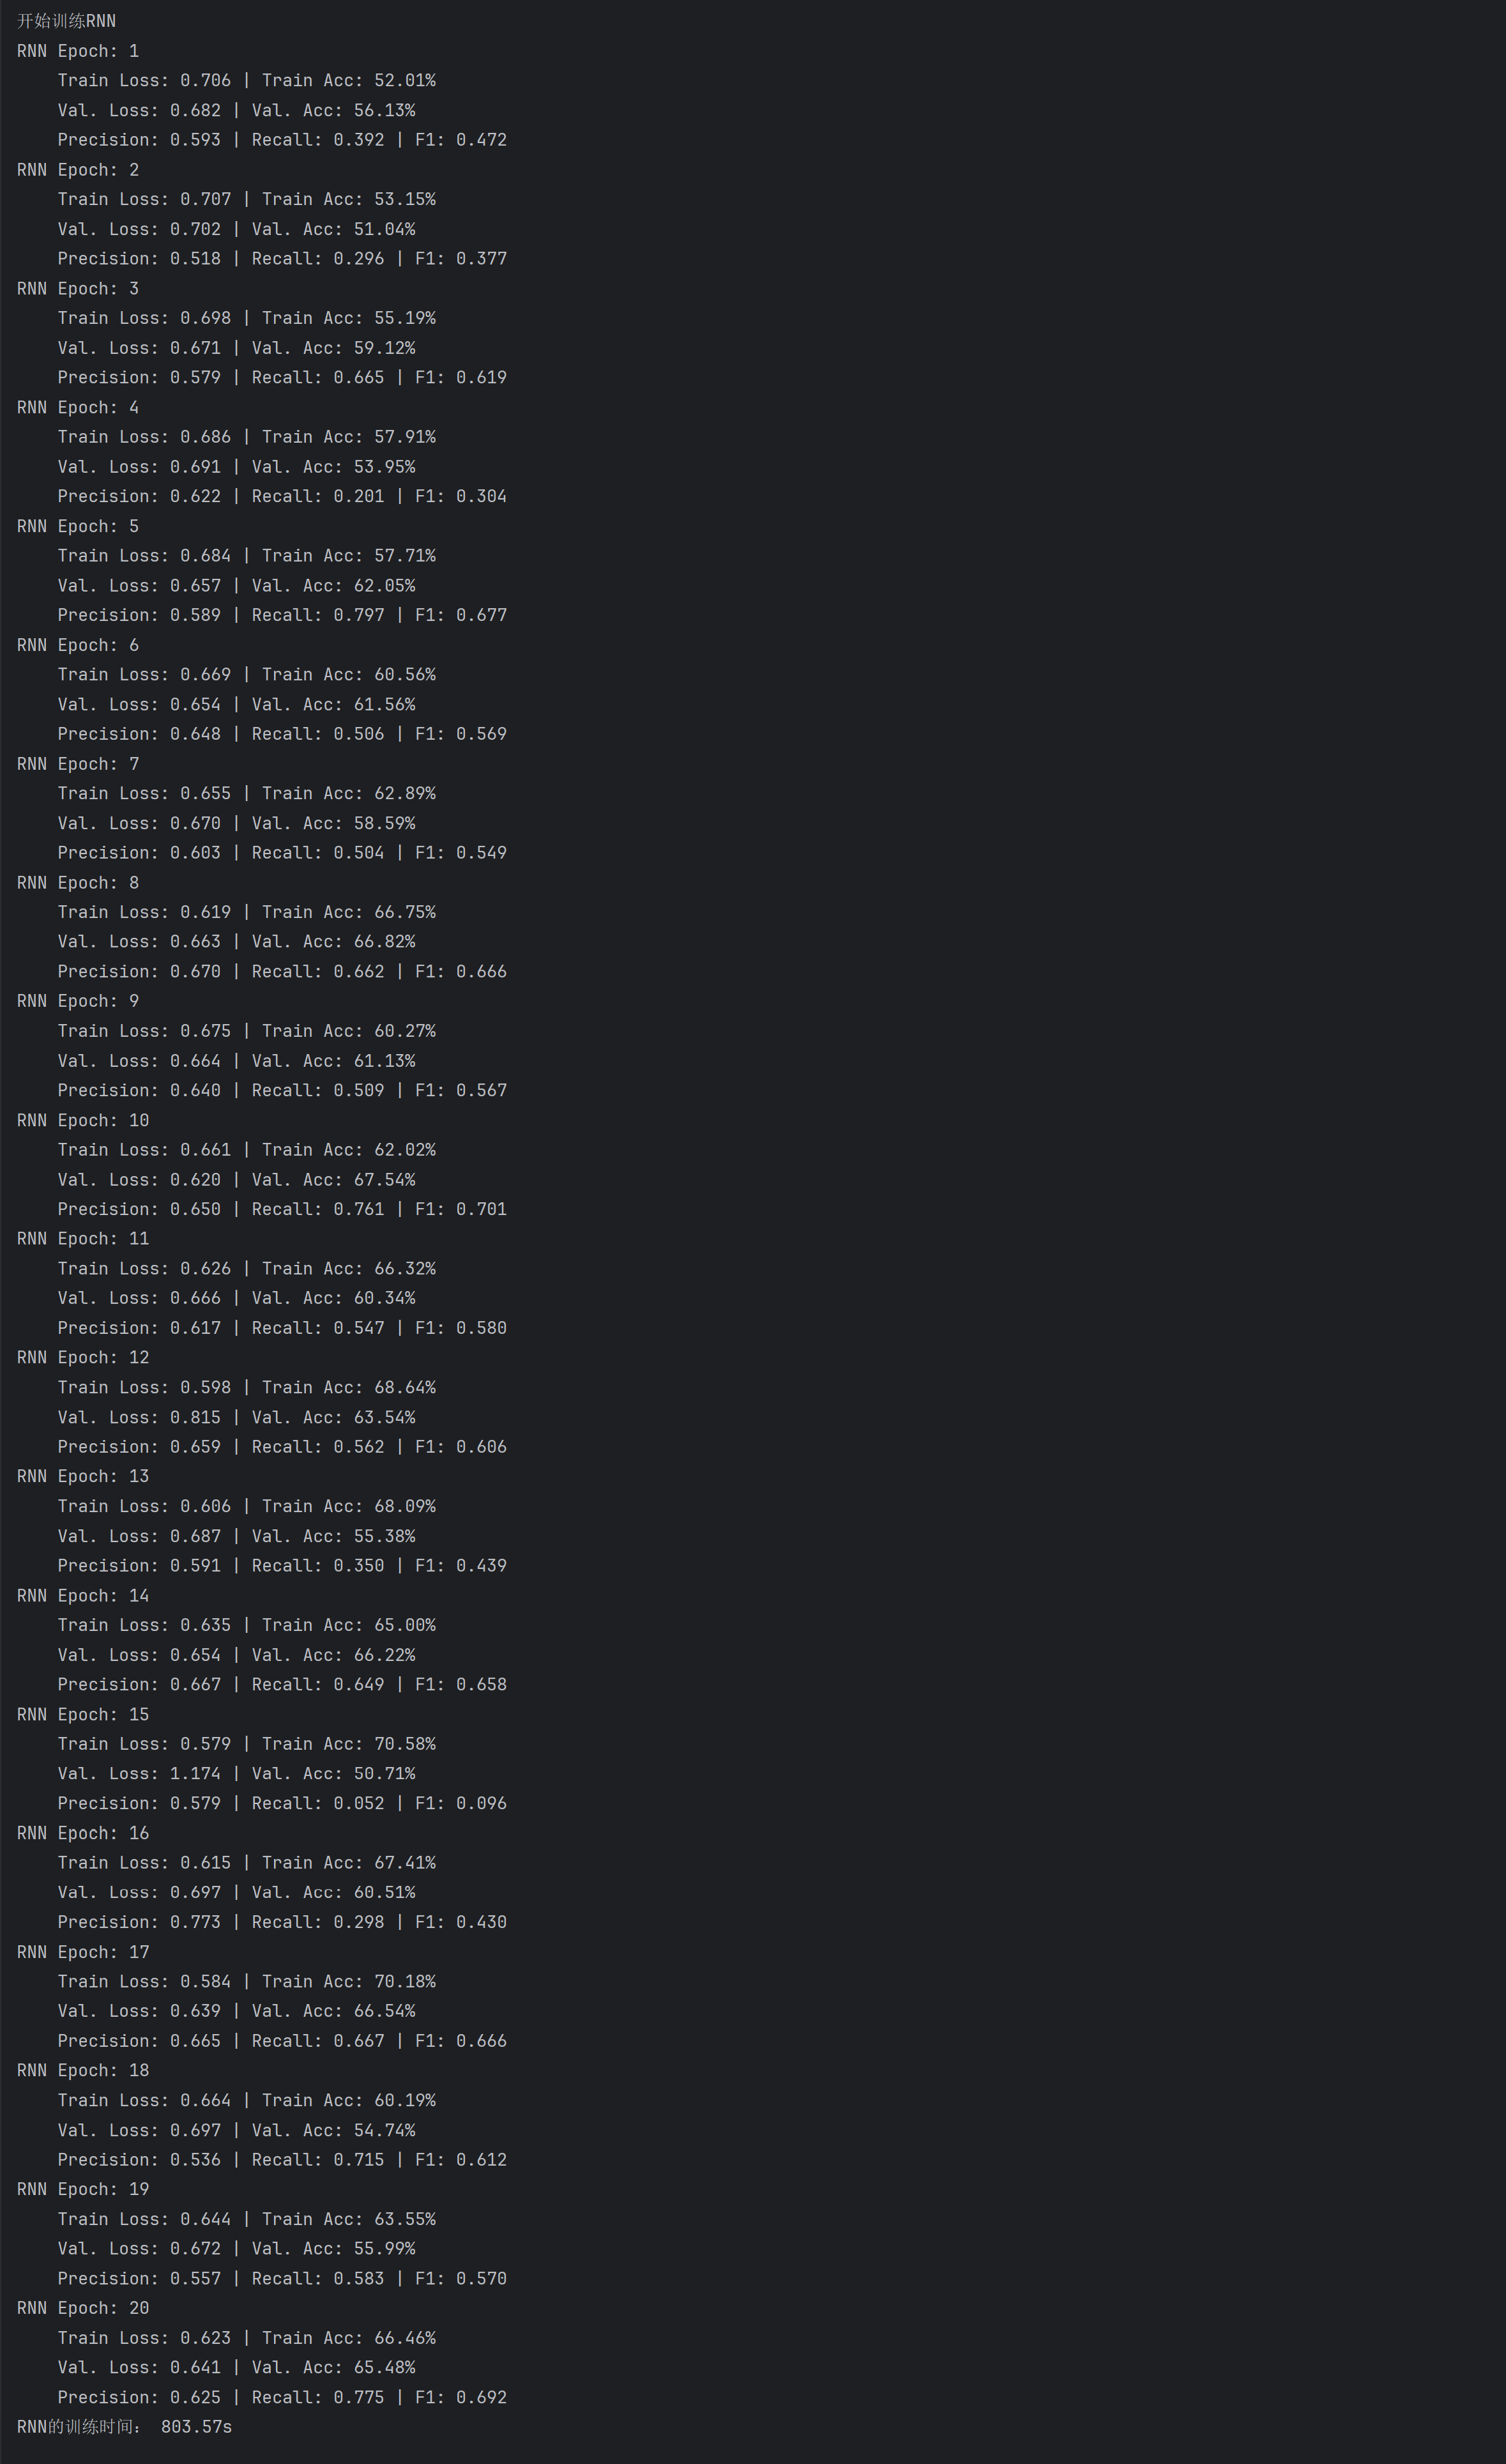
Task: Click Train Acc value 66.75%
Action: pos(405,912)
